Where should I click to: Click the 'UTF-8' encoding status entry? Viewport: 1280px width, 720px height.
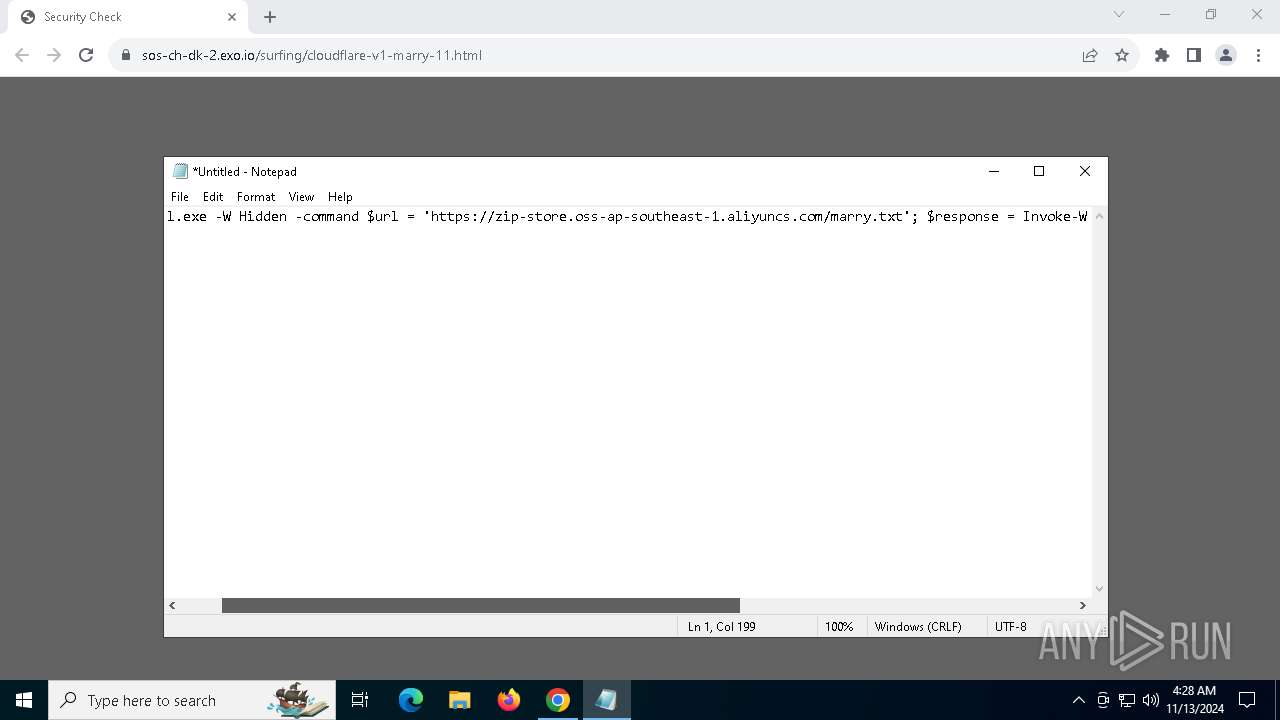(x=1011, y=626)
